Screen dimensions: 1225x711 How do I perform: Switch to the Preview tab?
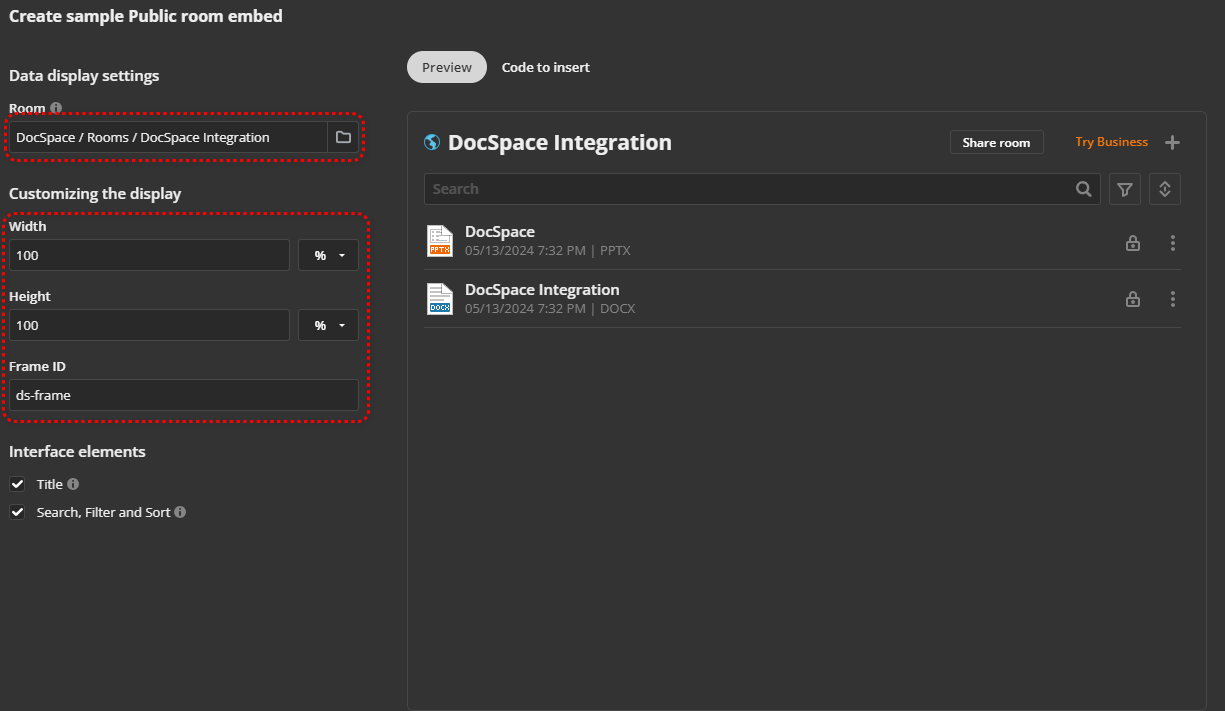pyautogui.click(x=447, y=67)
